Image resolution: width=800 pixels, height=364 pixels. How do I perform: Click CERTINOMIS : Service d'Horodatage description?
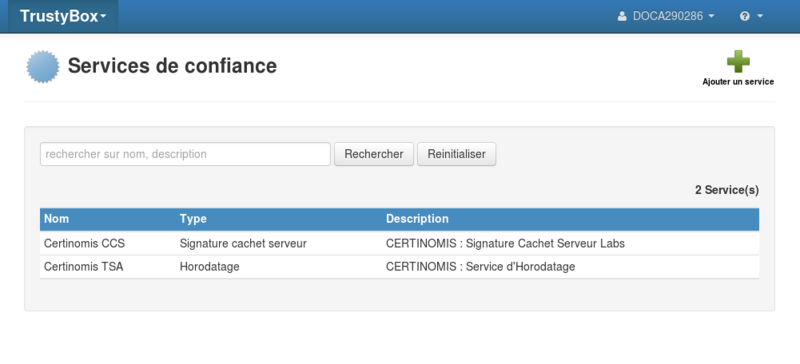click(480, 267)
